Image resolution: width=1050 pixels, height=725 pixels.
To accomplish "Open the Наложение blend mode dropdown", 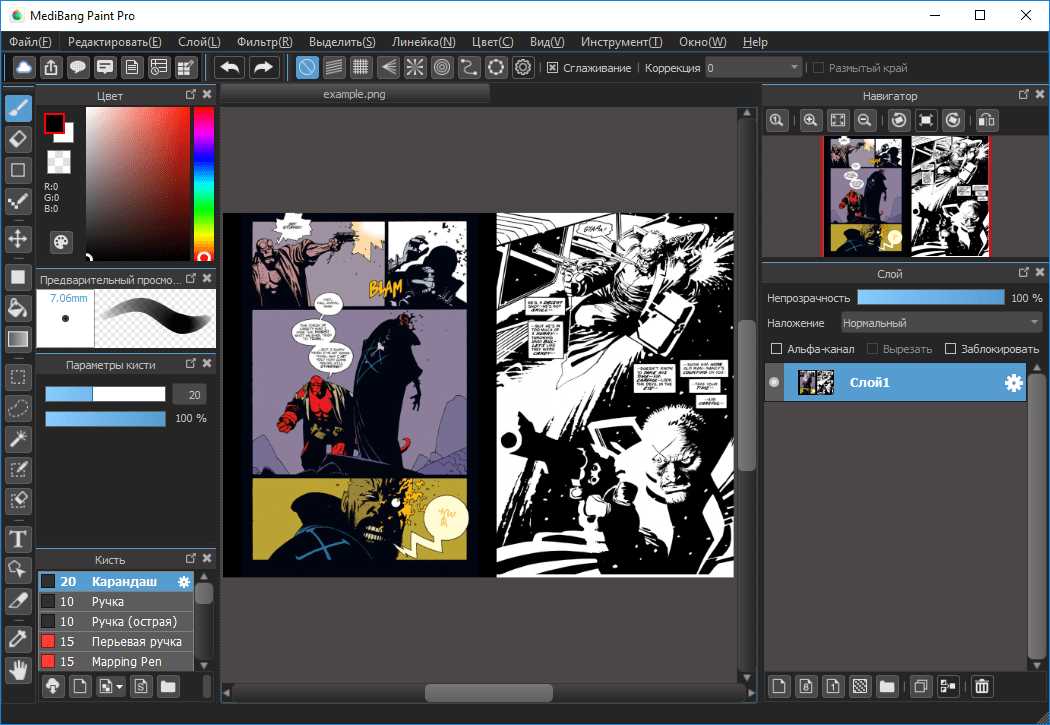I will [x=941, y=323].
